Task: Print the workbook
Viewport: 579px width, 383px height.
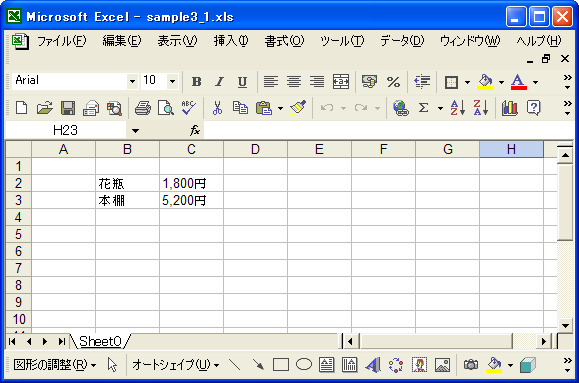Action: (143, 108)
